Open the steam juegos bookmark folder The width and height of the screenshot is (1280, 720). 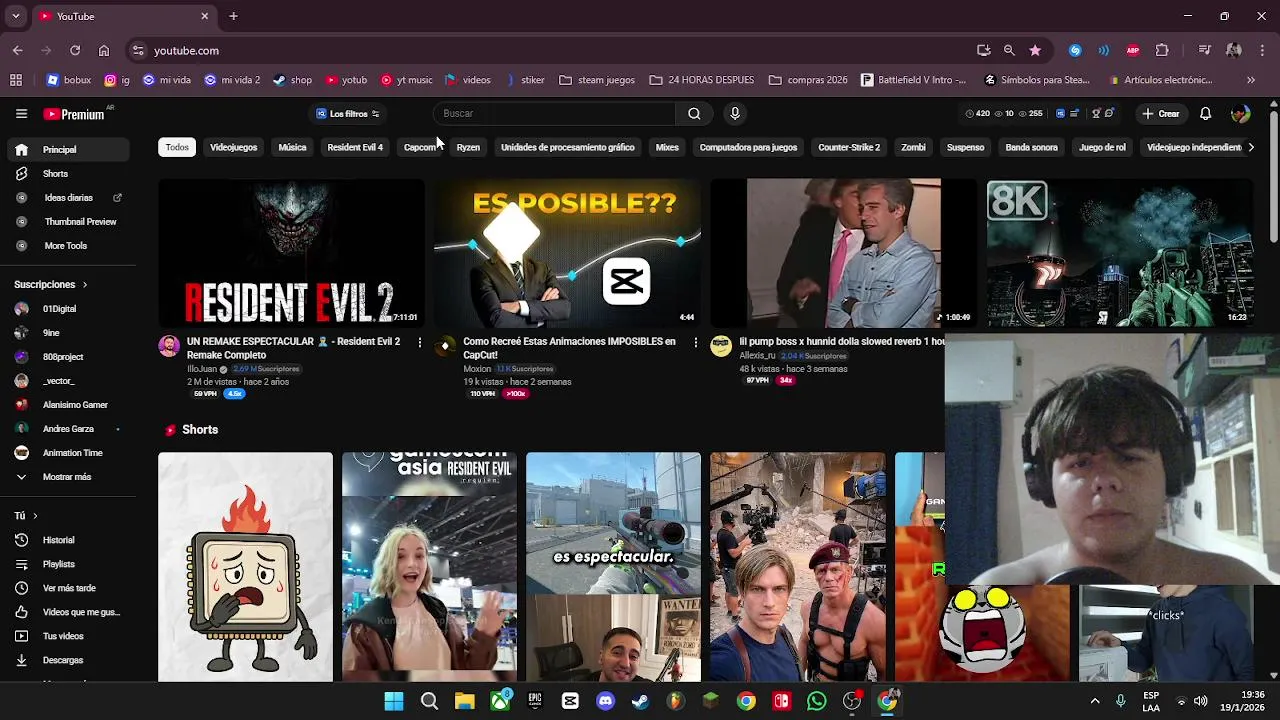(597, 80)
